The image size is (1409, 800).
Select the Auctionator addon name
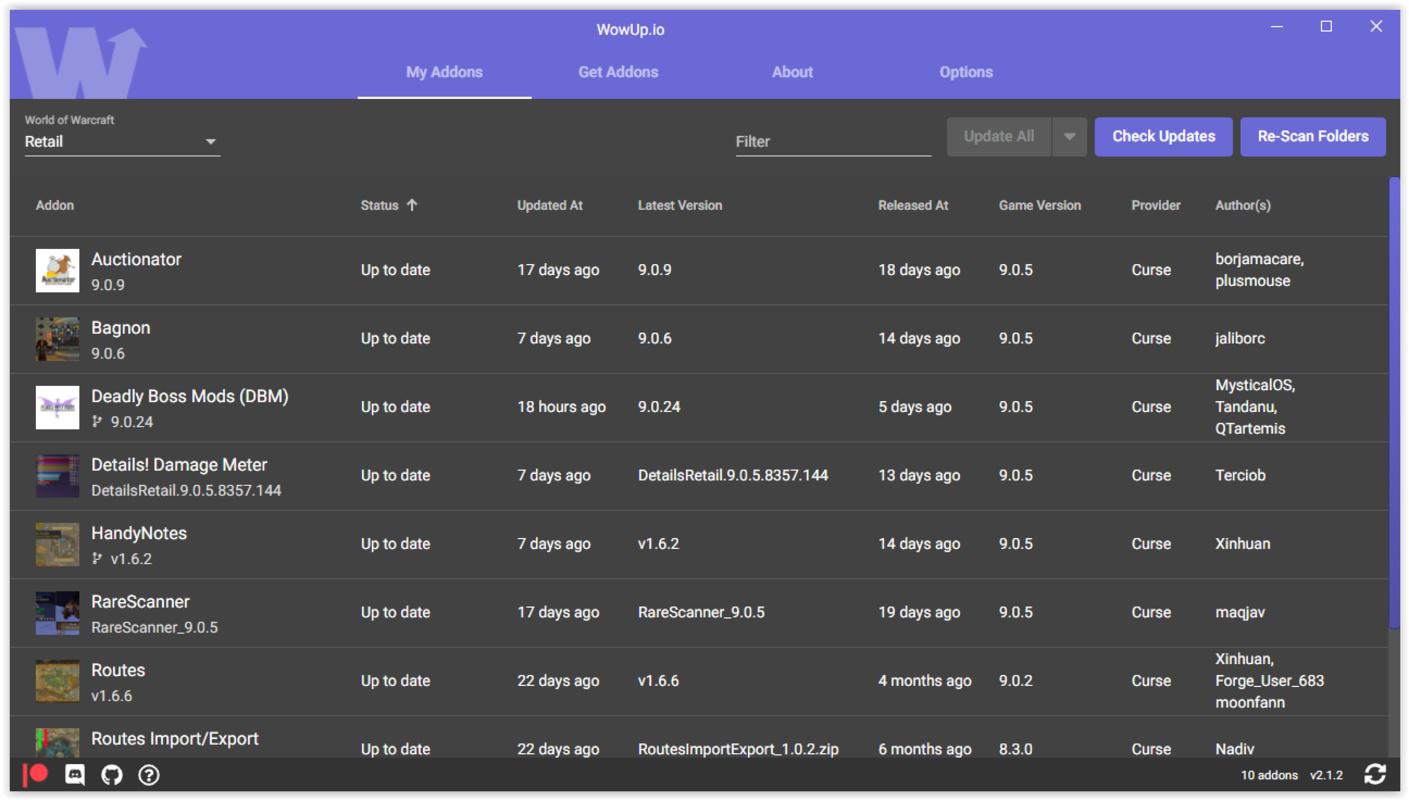tap(136, 259)
